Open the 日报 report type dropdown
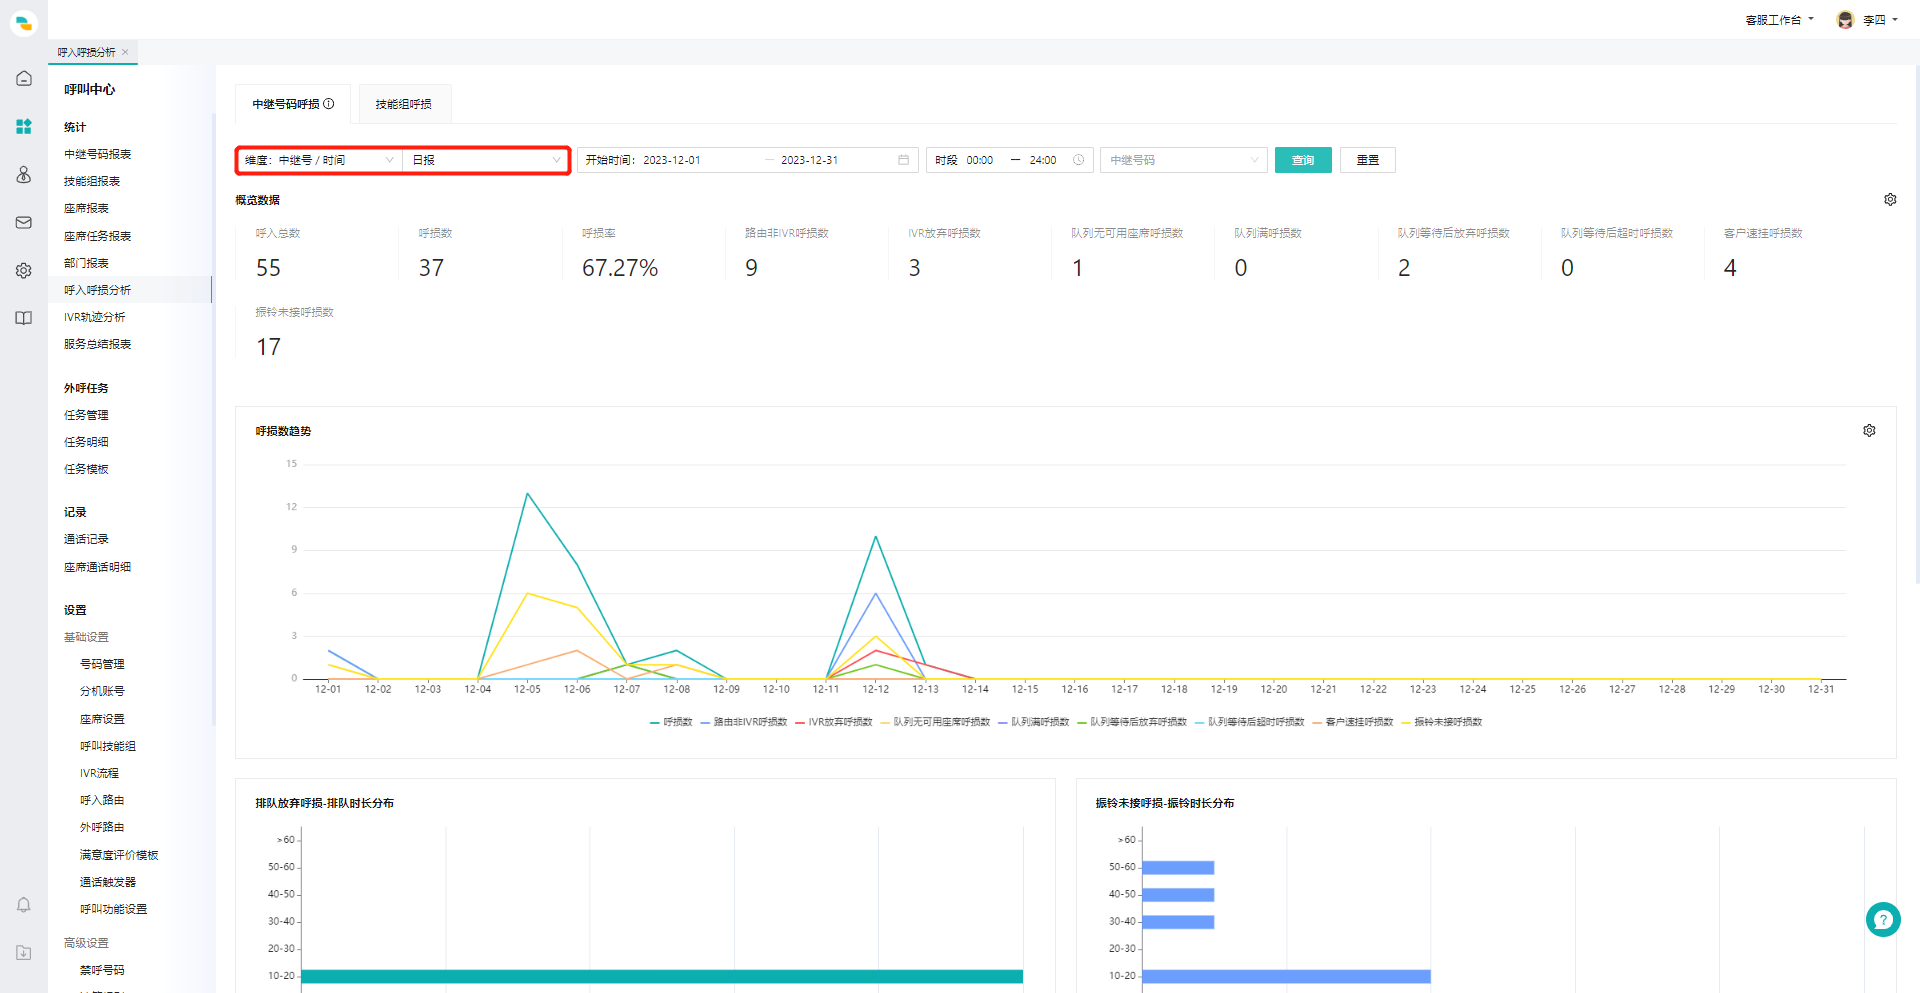The image size is (1920, 993). point(486,160)
